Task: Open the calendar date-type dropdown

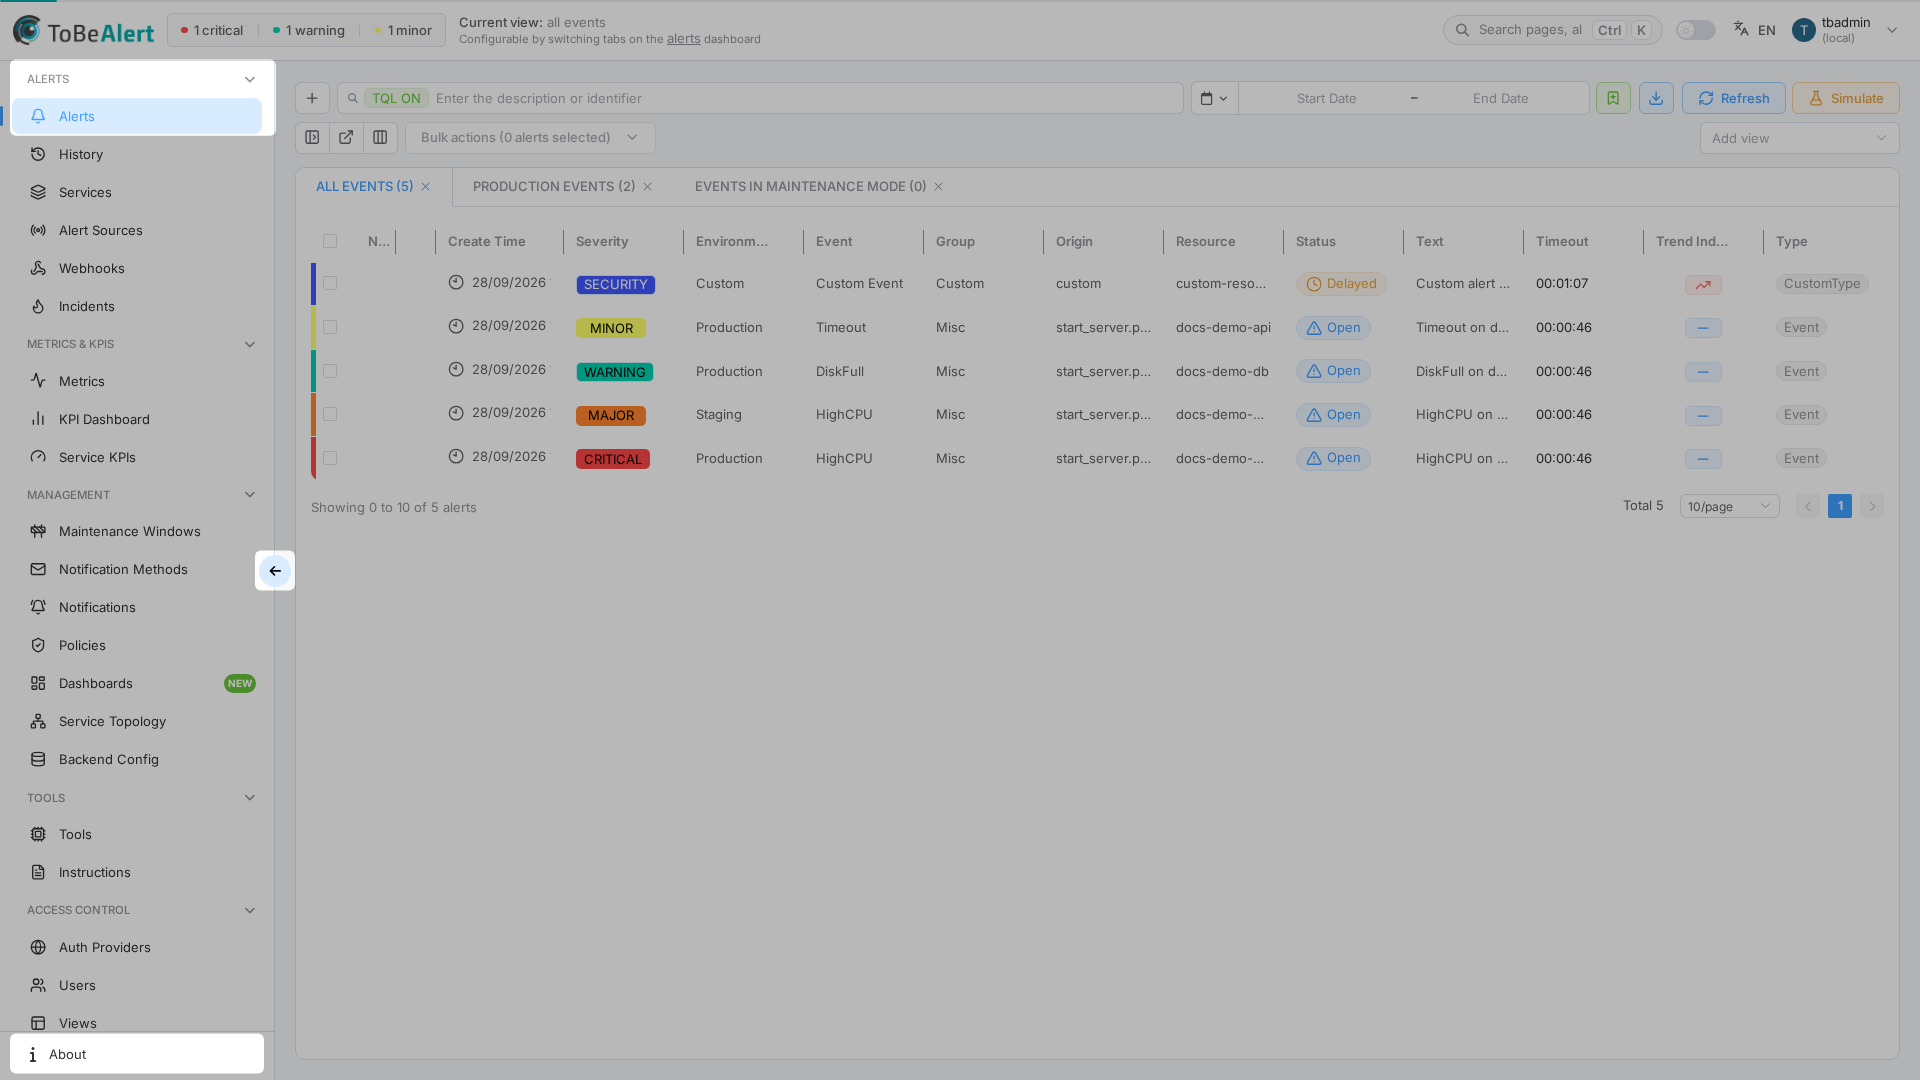Action: pos(1214,98)
